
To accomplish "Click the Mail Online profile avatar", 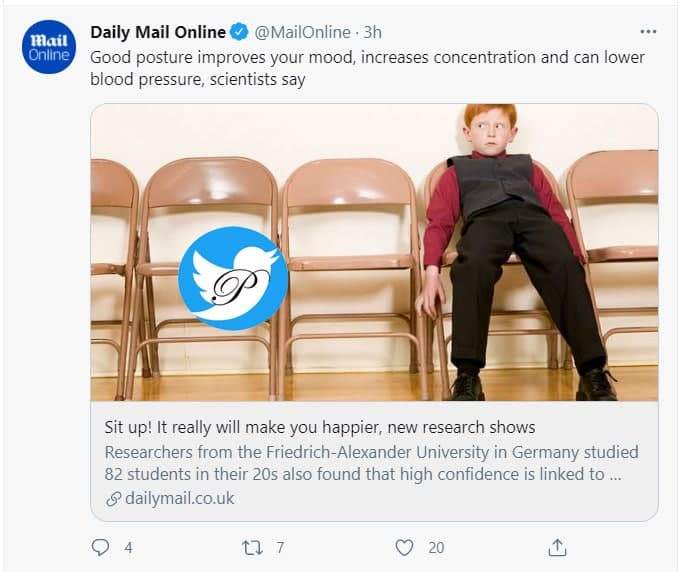I will coord(49,48).
